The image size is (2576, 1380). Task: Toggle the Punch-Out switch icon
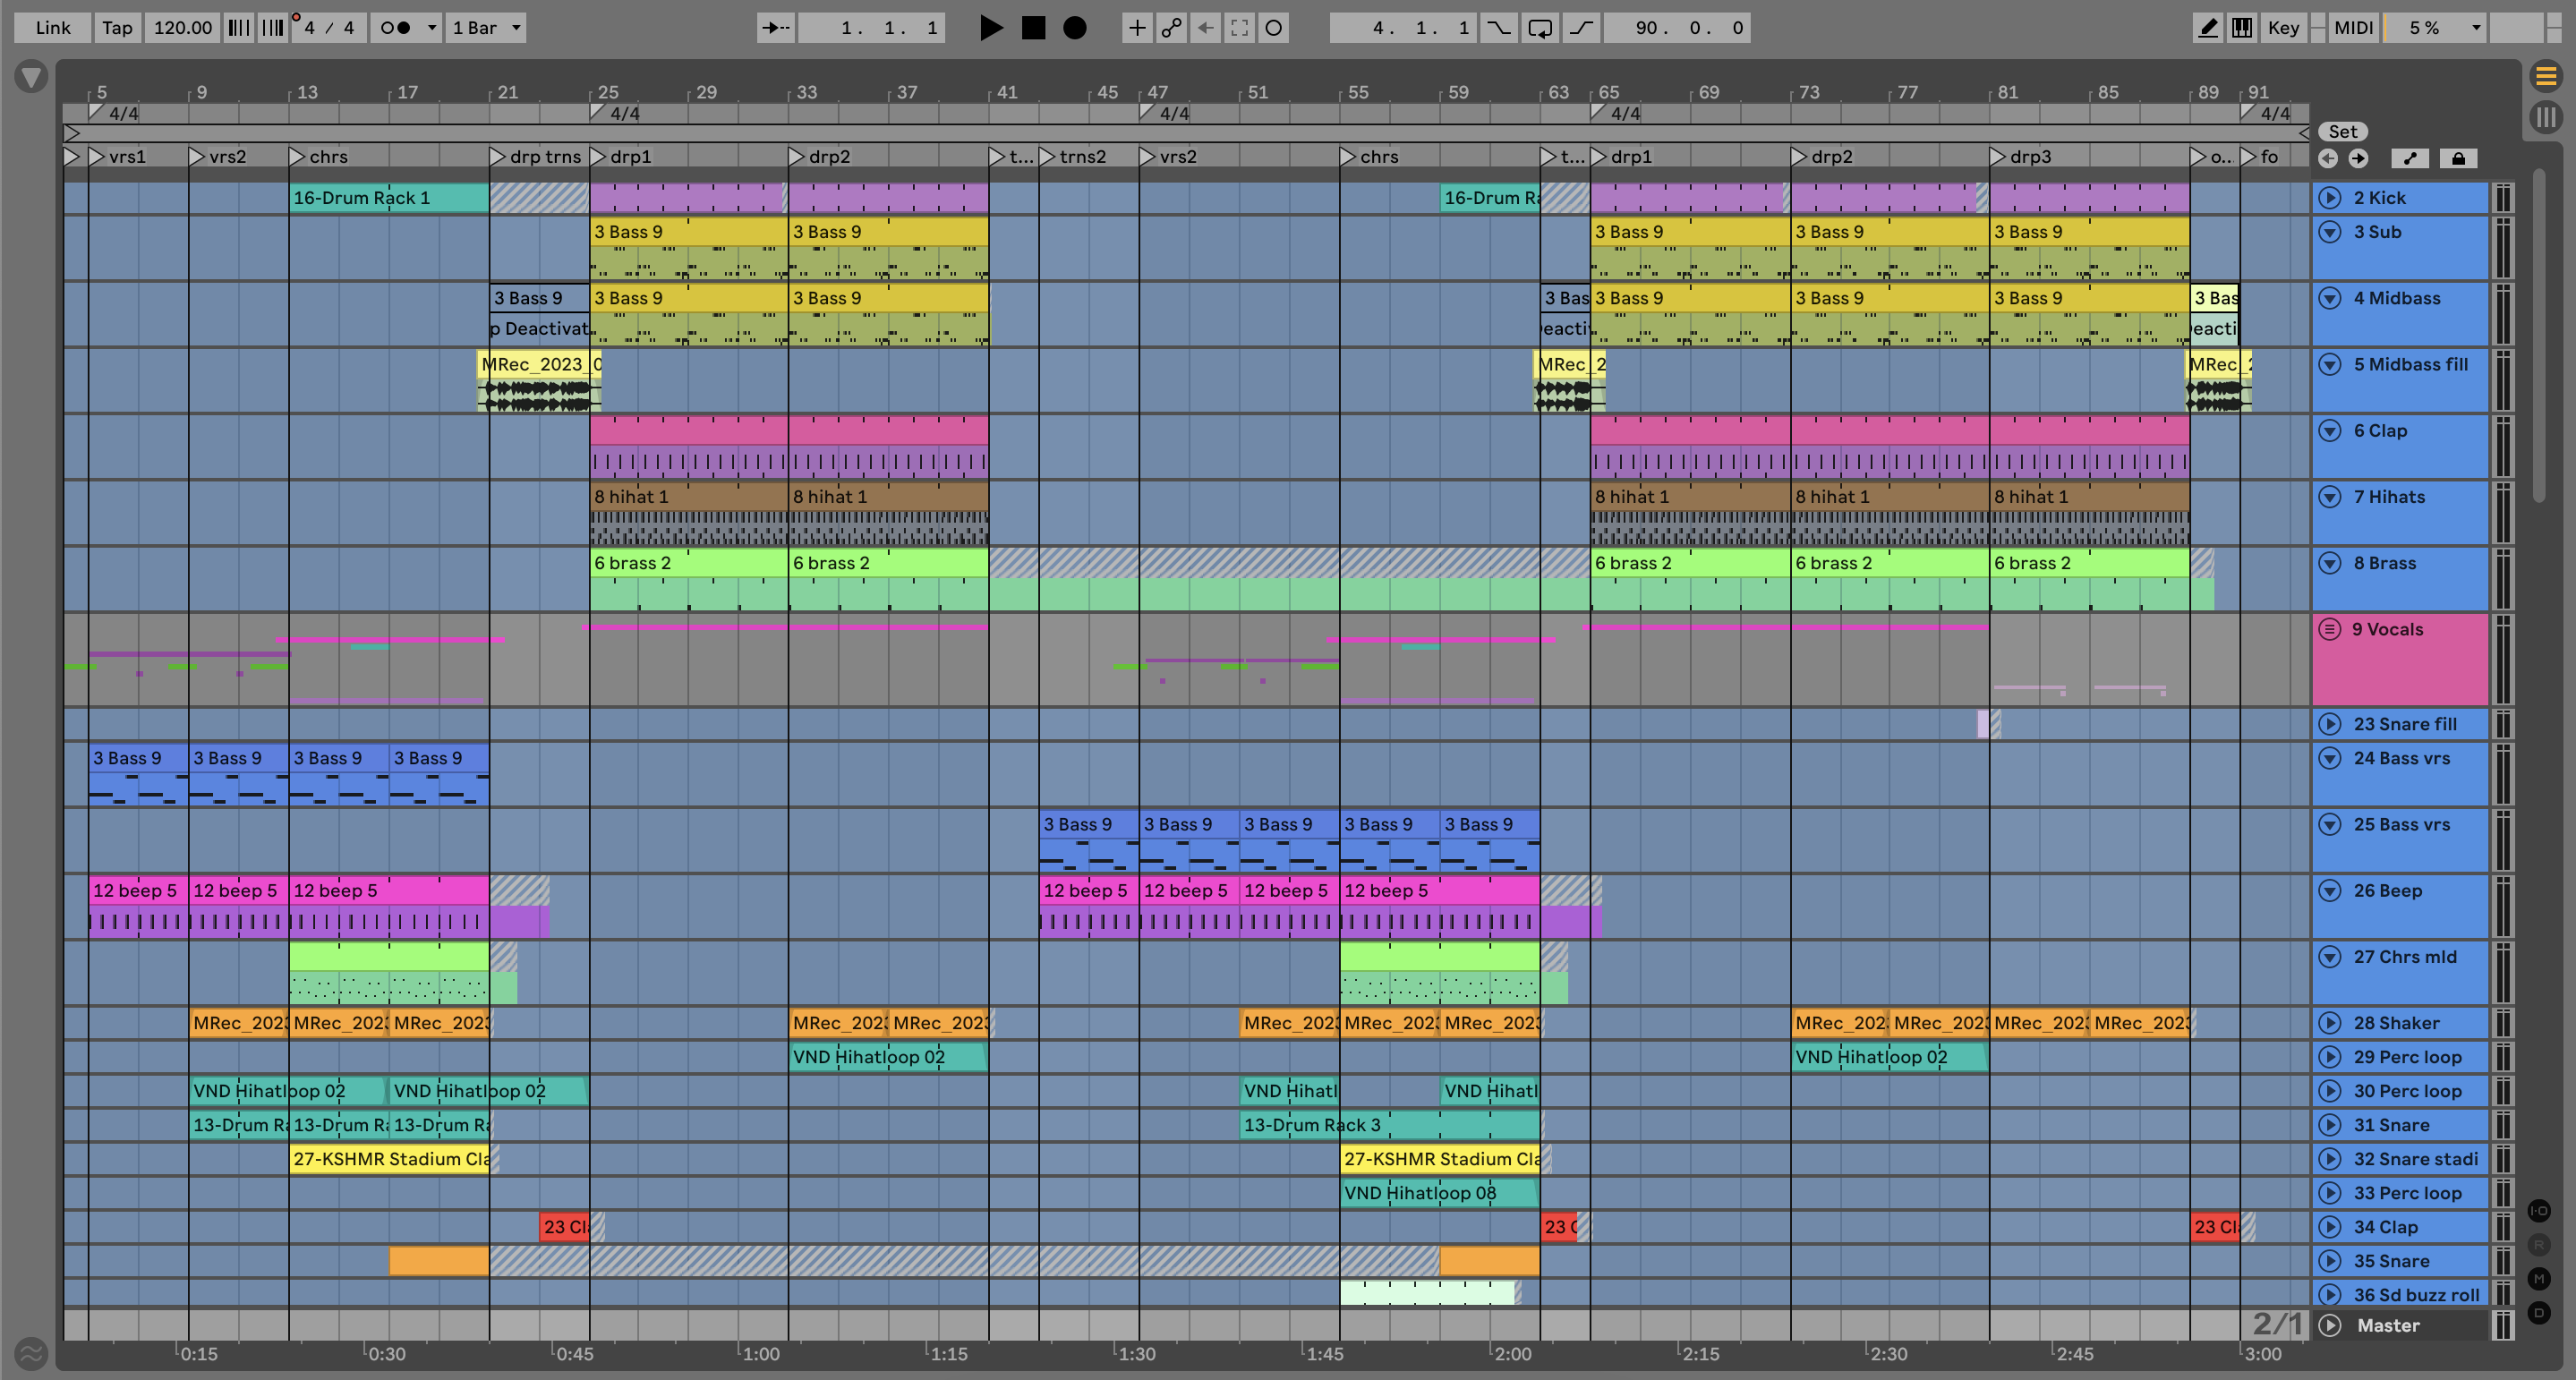coord(1580,28)
